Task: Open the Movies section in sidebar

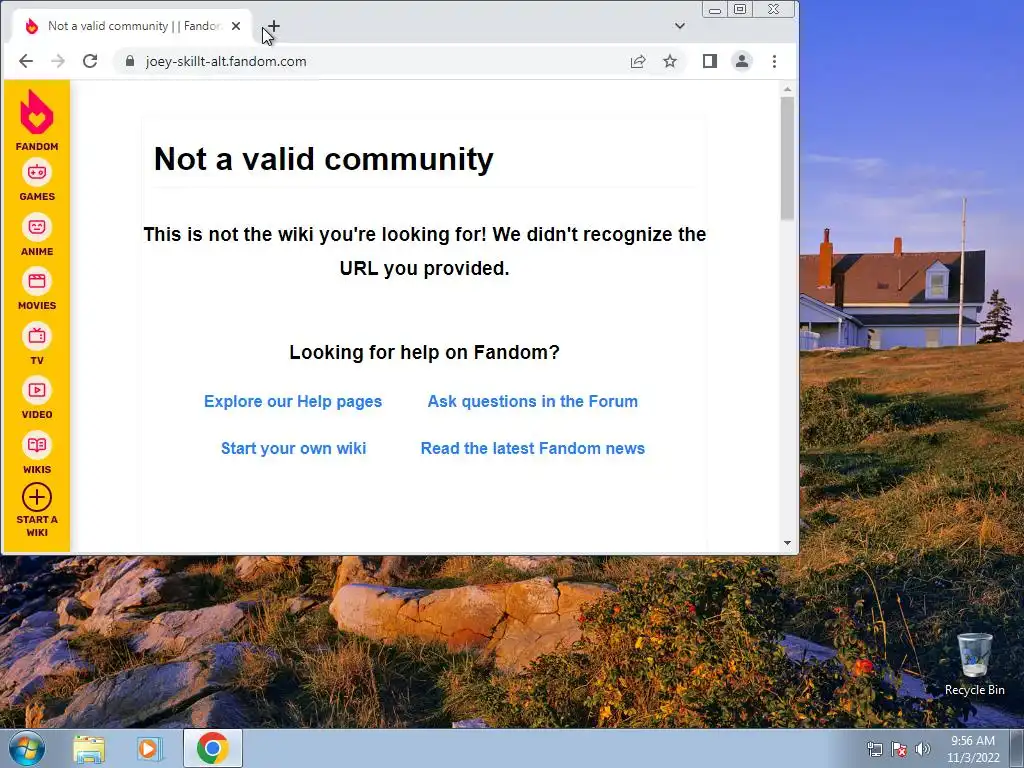Action: 37,290
